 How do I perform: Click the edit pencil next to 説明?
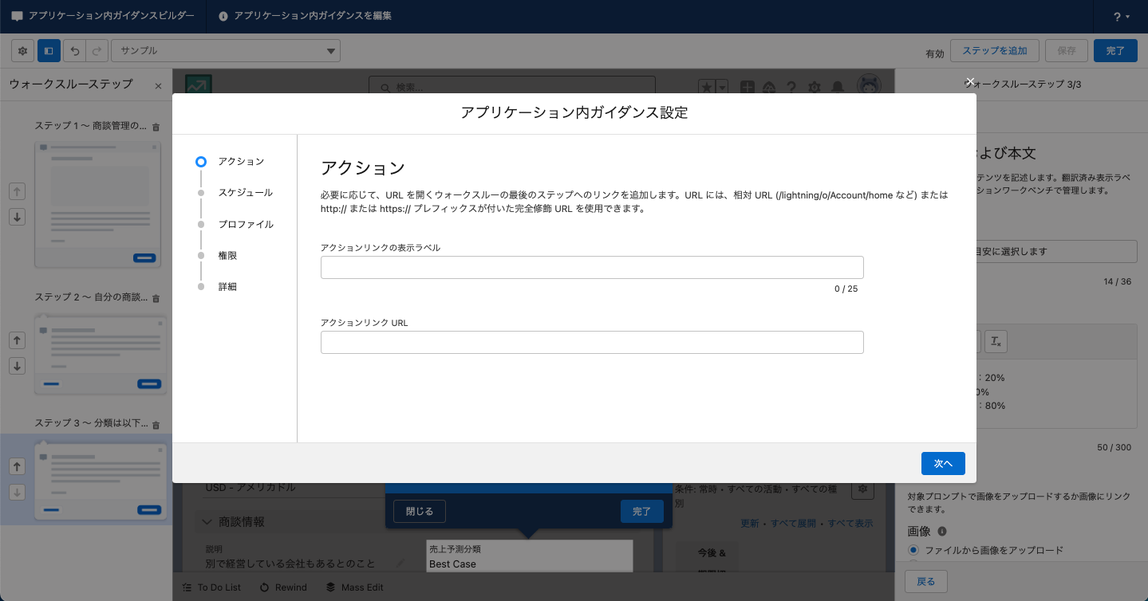(x=400, y=563)
